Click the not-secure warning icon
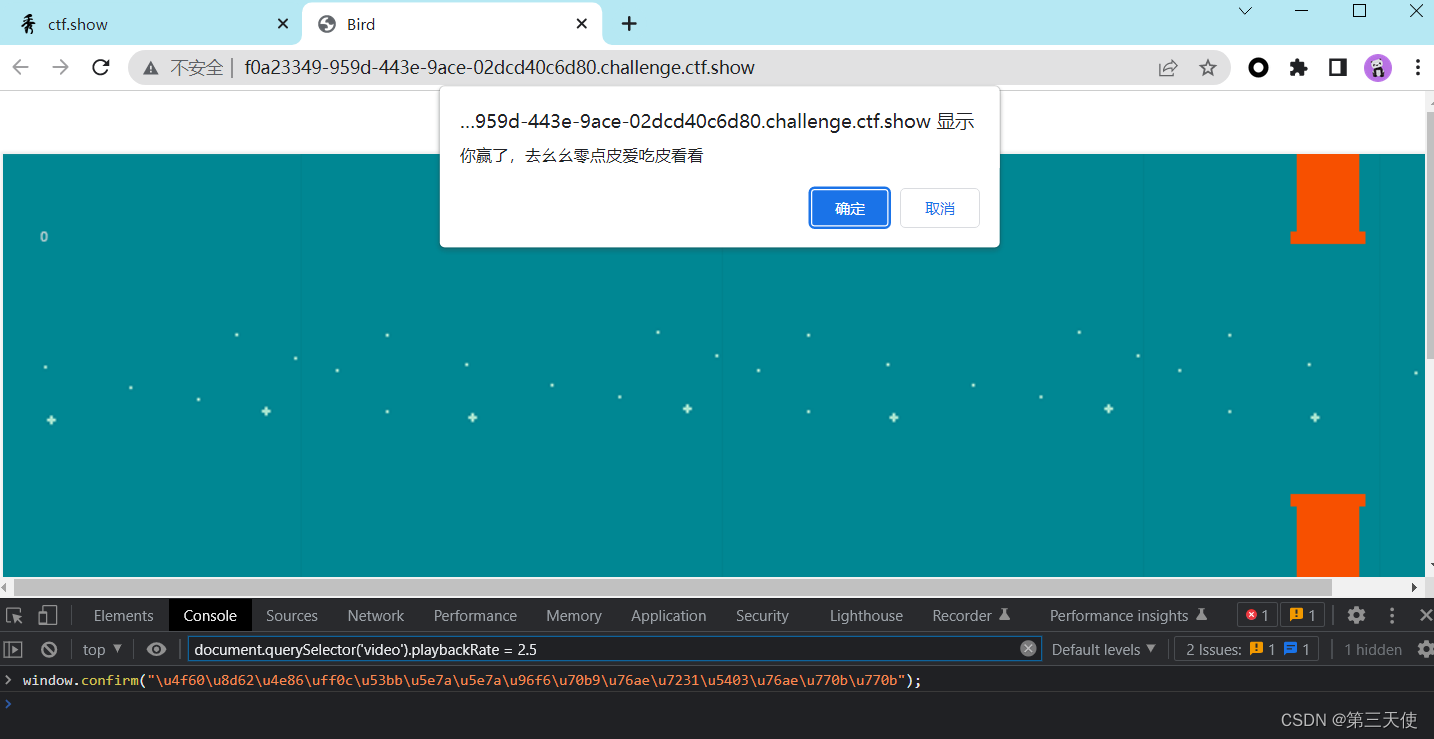This screenshot has height=739, width=1434. (x=151, y=68)
